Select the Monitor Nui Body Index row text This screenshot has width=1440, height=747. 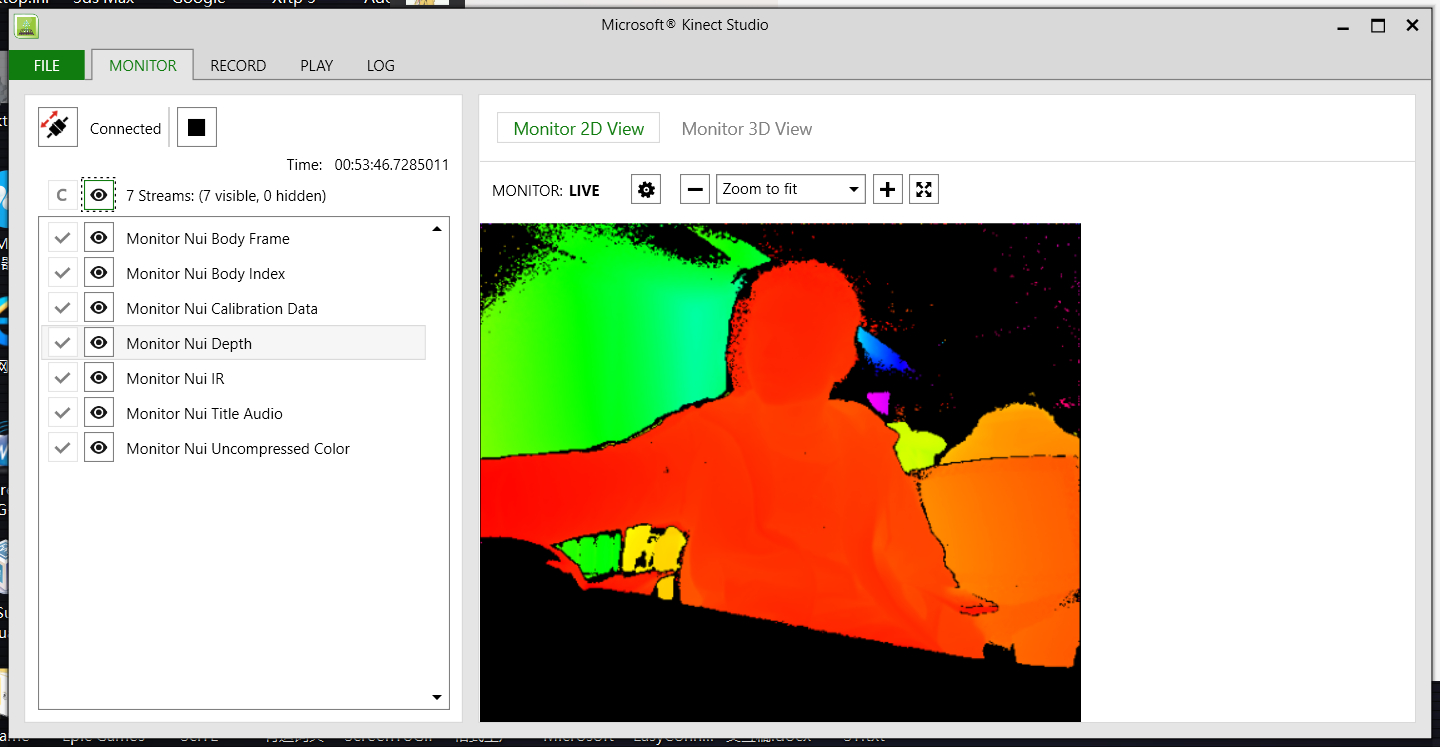click(x=206, y=273)
